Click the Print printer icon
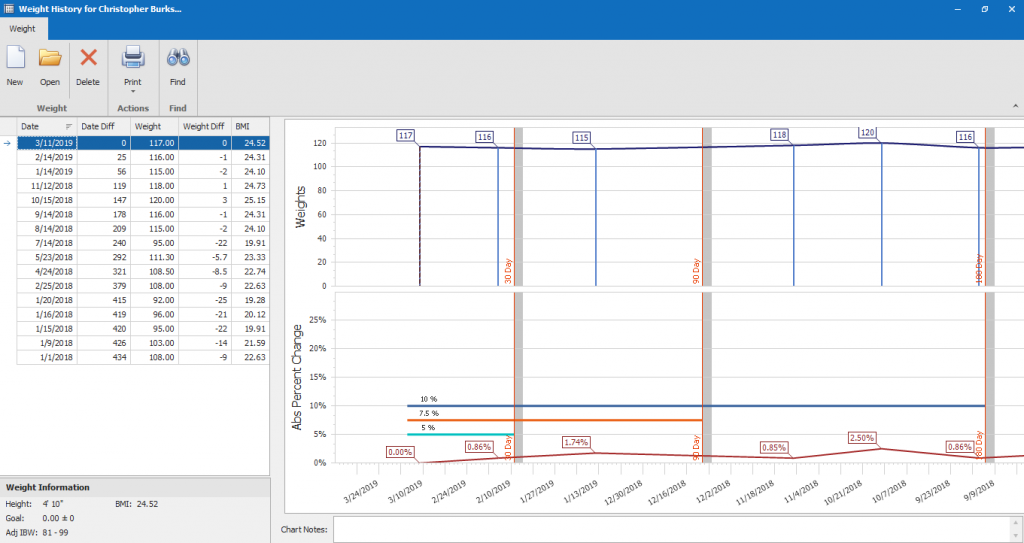 coord(132,59)
